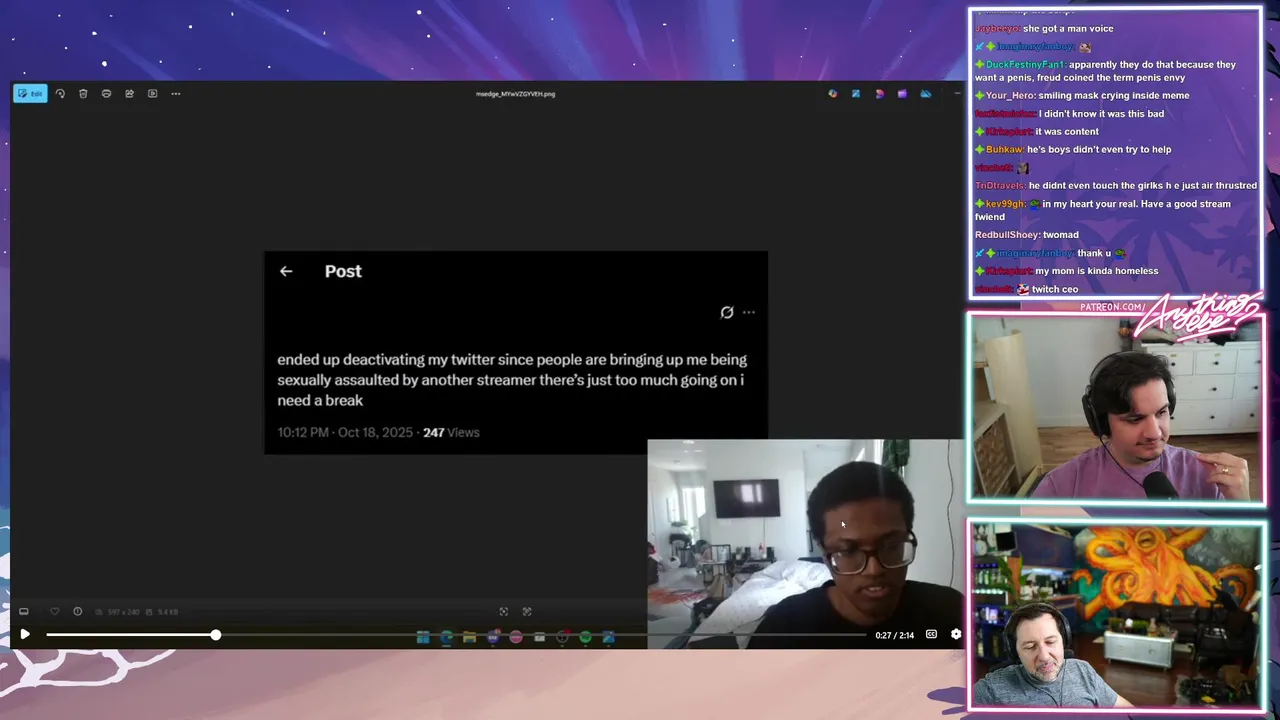Enter fullscreen via Photos footer expand icon
Image resolution: width=1280 pixels, height=720 pixels.
[x=527, y=611]
